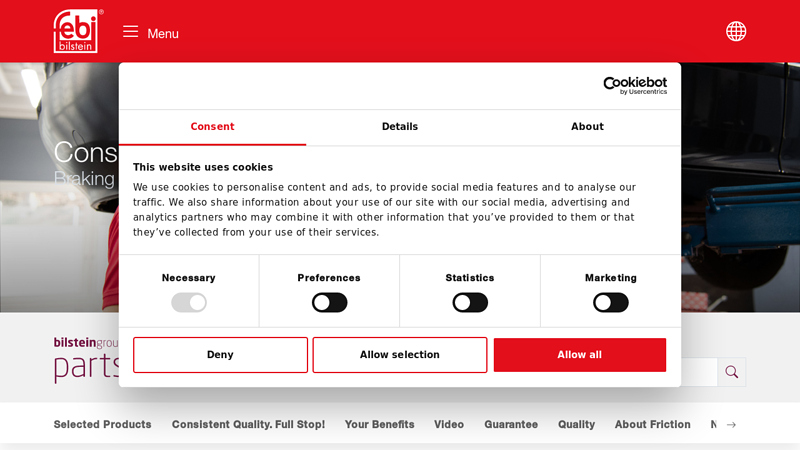This screenshot has width=800, height=450.
Task: Enable the Preferences cookies toggle
Action: point(329,302)
